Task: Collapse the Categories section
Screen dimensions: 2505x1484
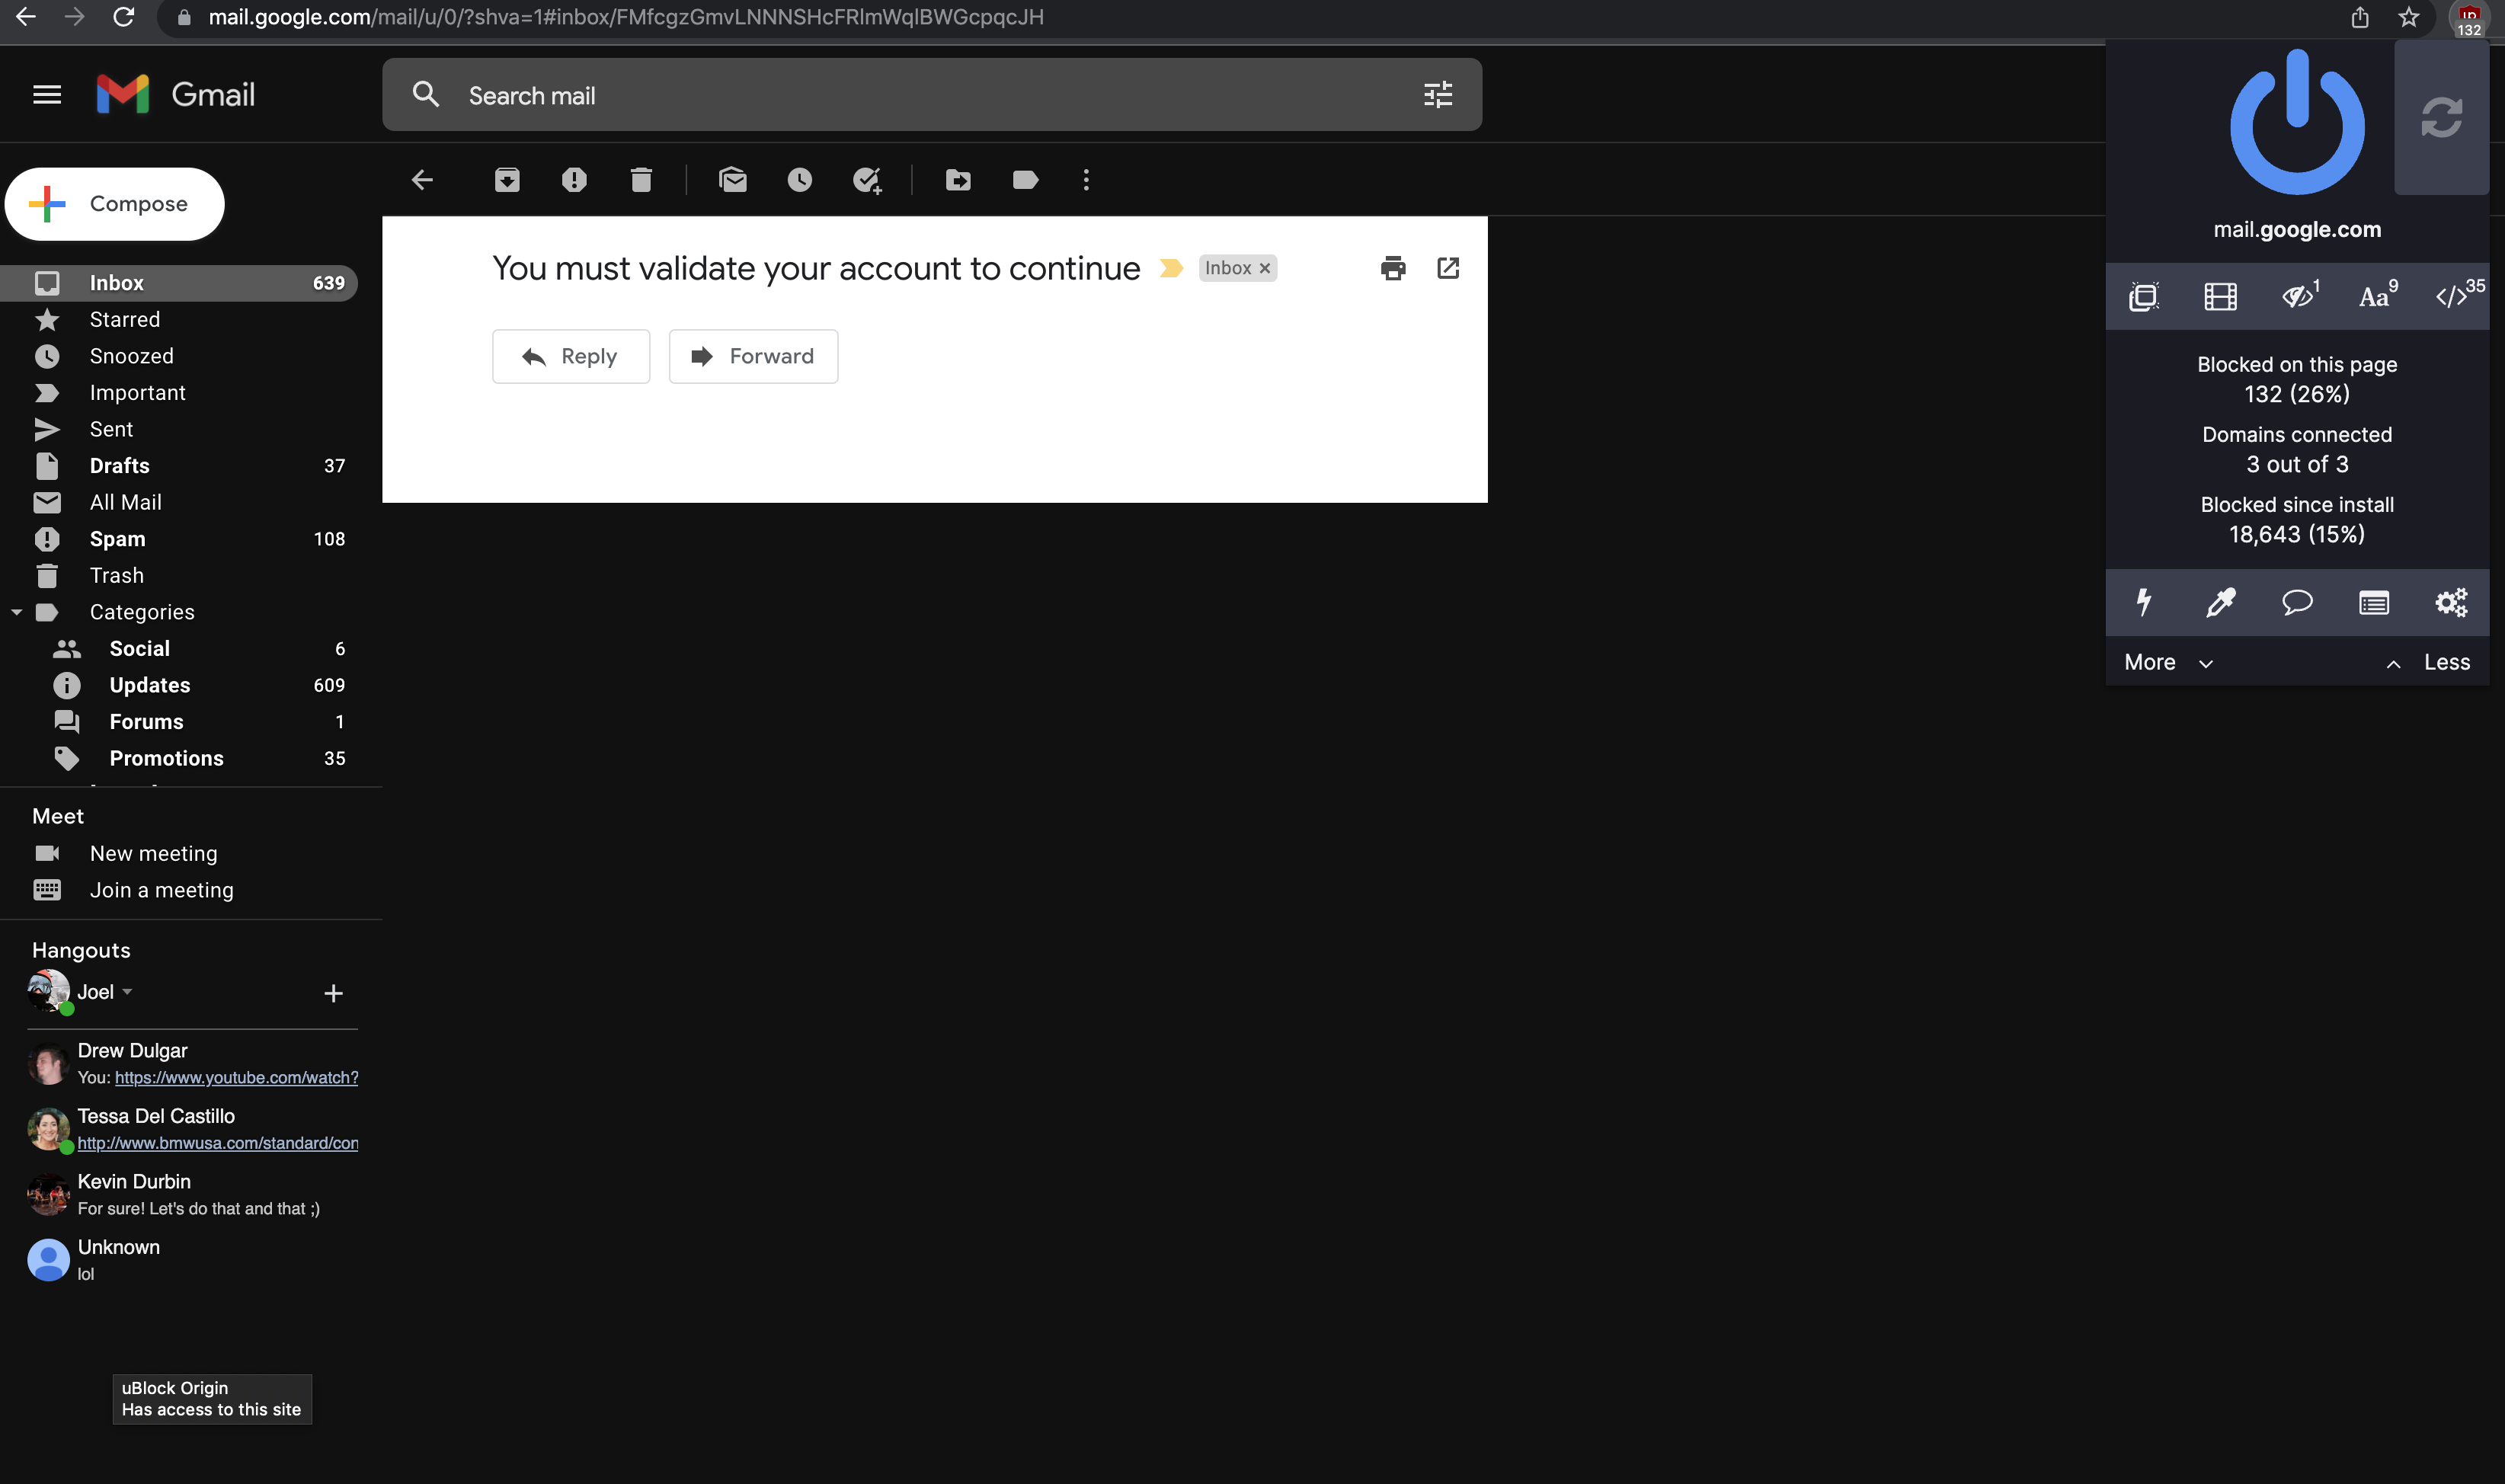Action: coord(16,611)
